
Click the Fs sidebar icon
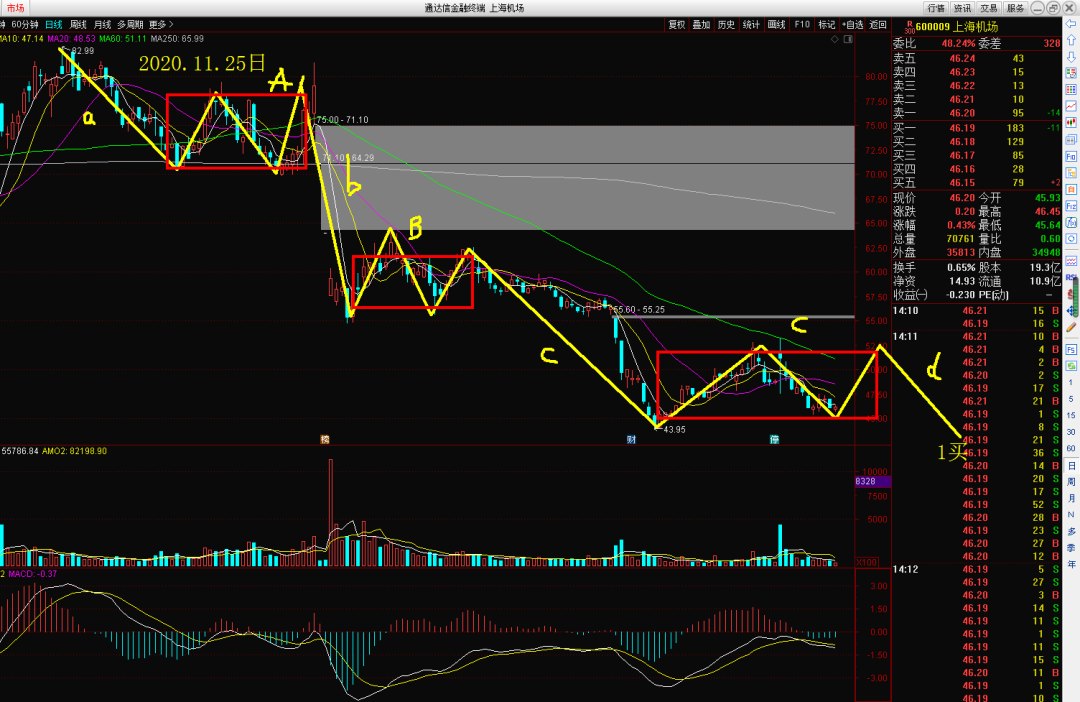click(x=1071, y=350)
